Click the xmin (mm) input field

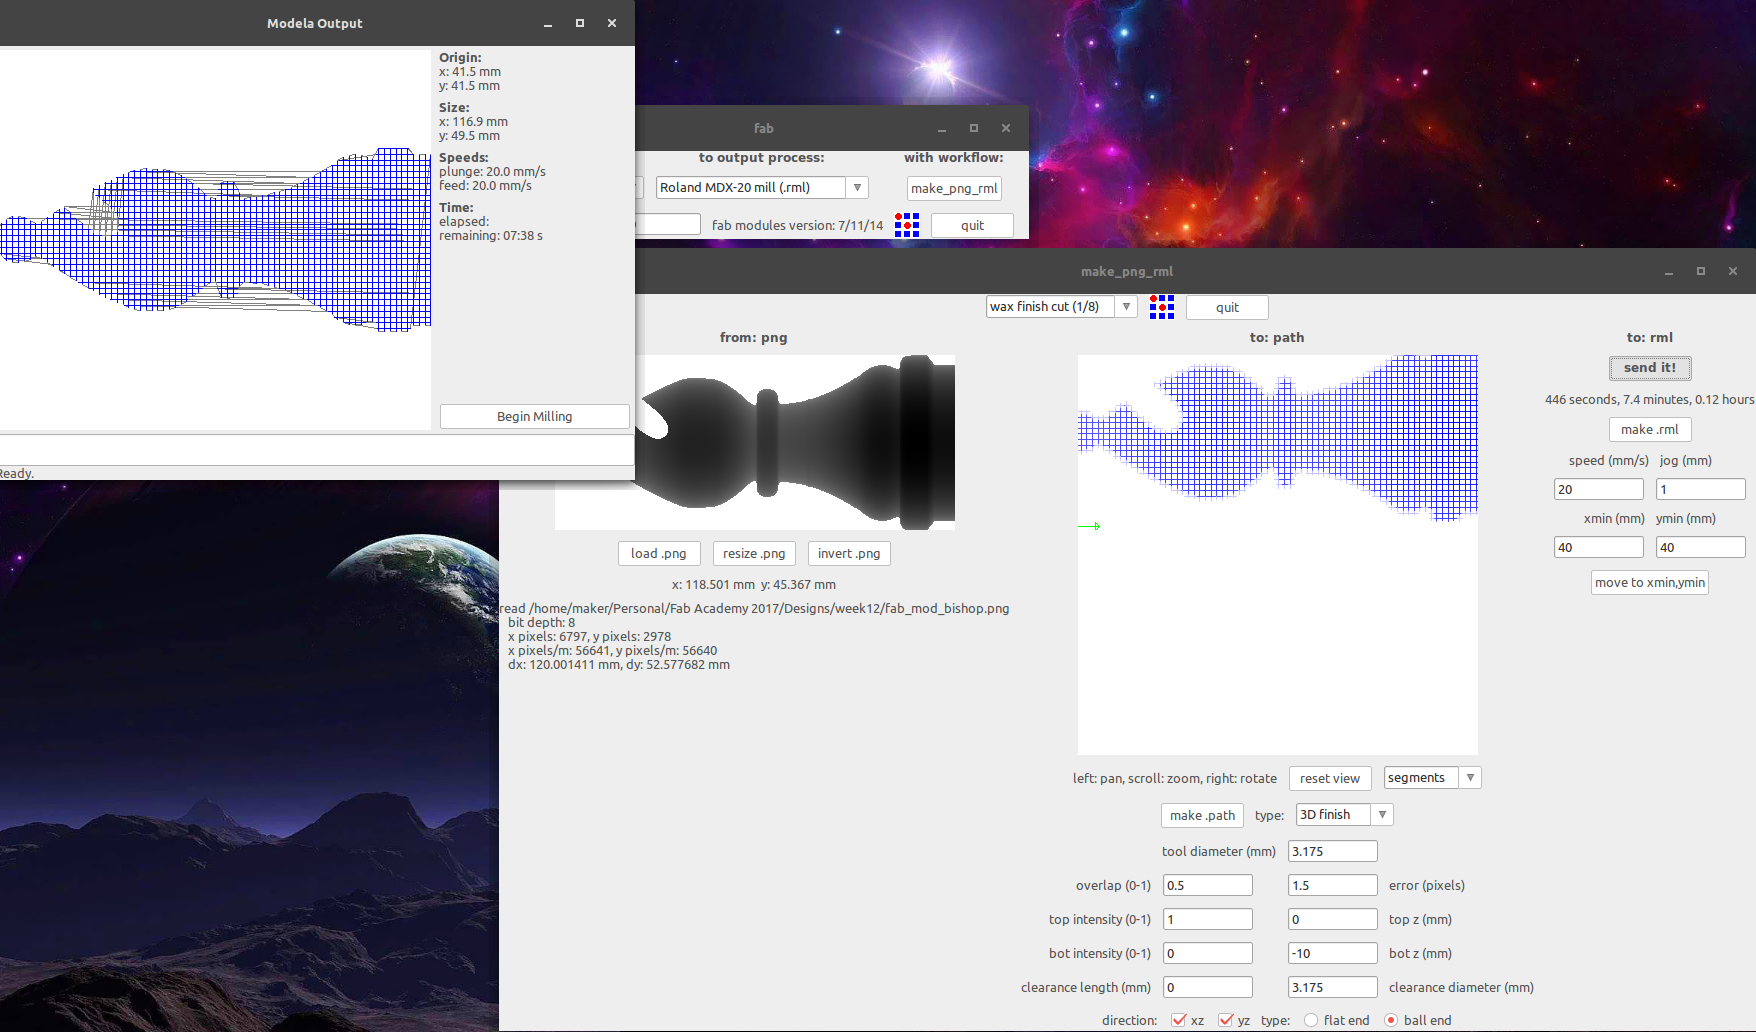[1599, 547]
